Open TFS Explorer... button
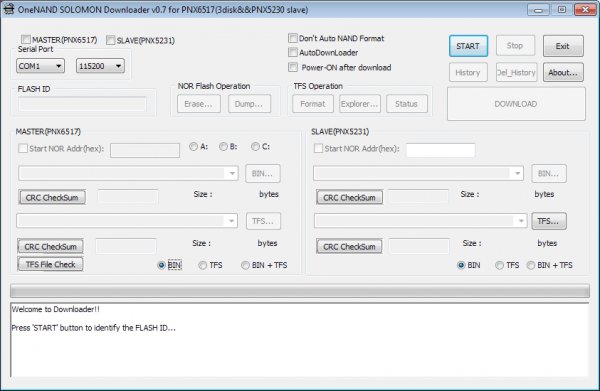 360,104
